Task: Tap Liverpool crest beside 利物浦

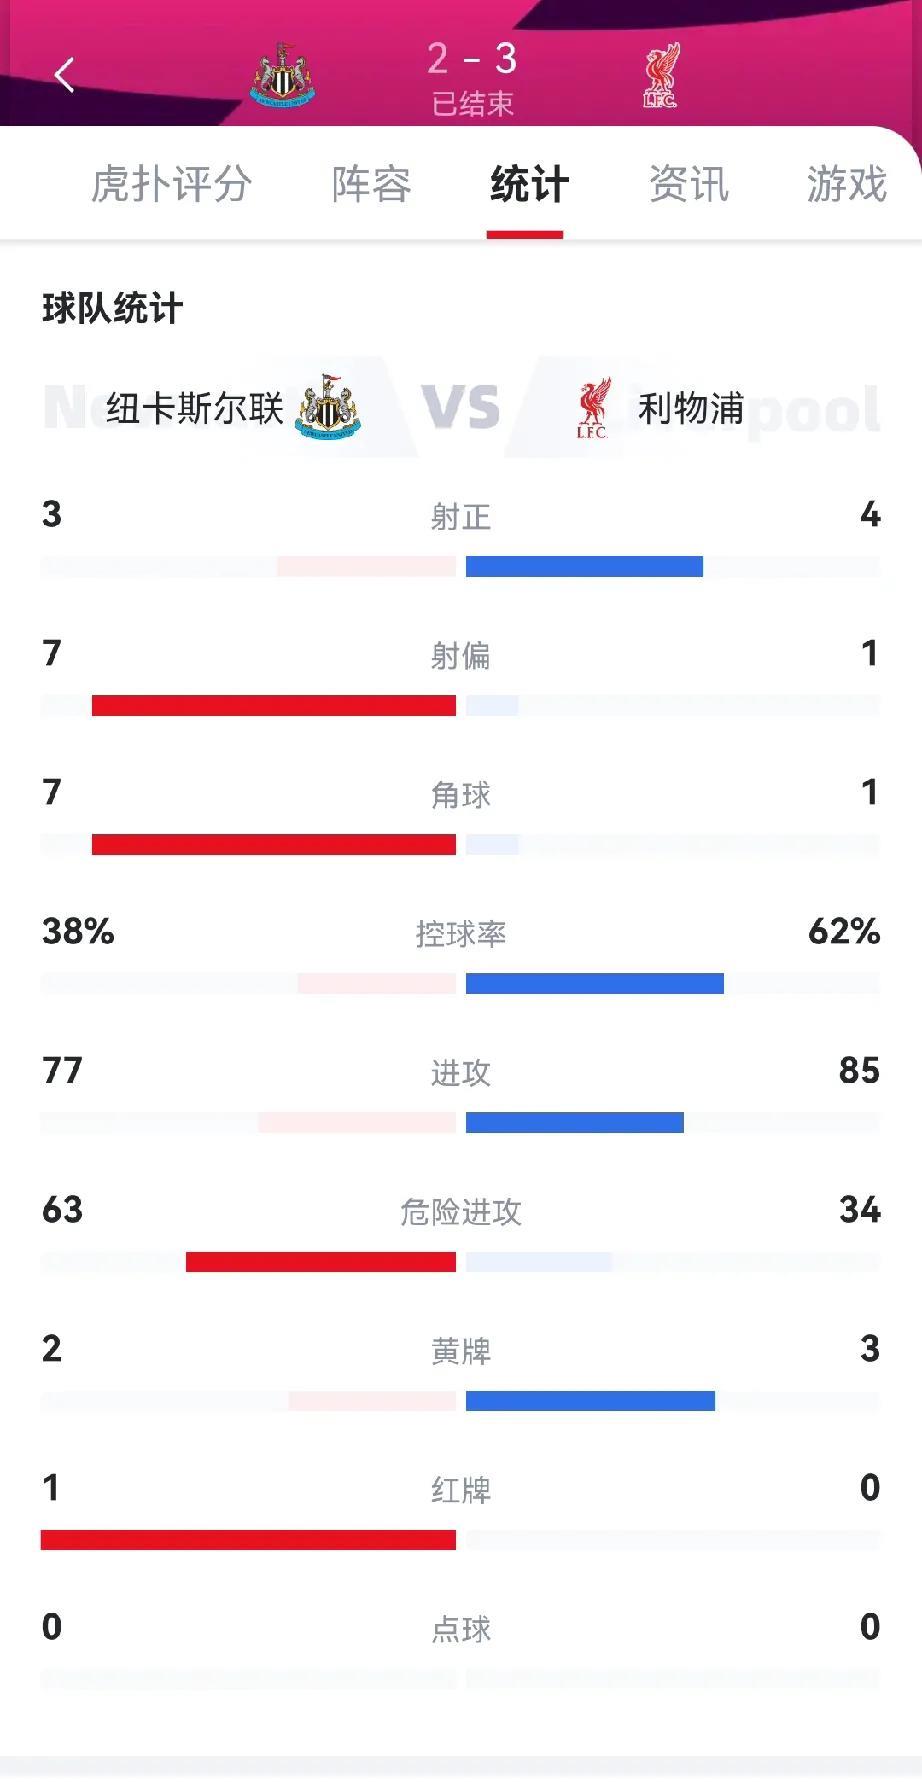Action: tap(593, 408)
